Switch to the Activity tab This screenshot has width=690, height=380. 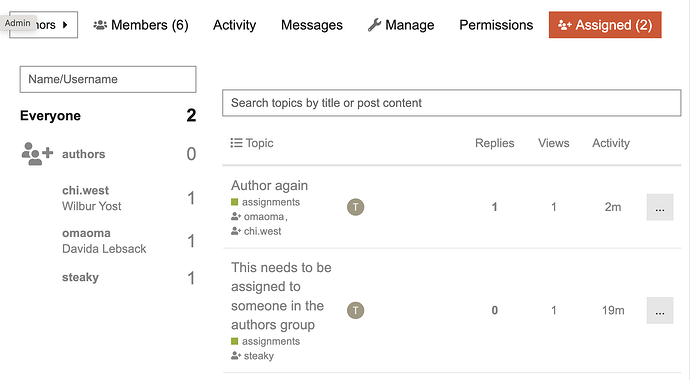pyautogui.click(x=234, y=25)
